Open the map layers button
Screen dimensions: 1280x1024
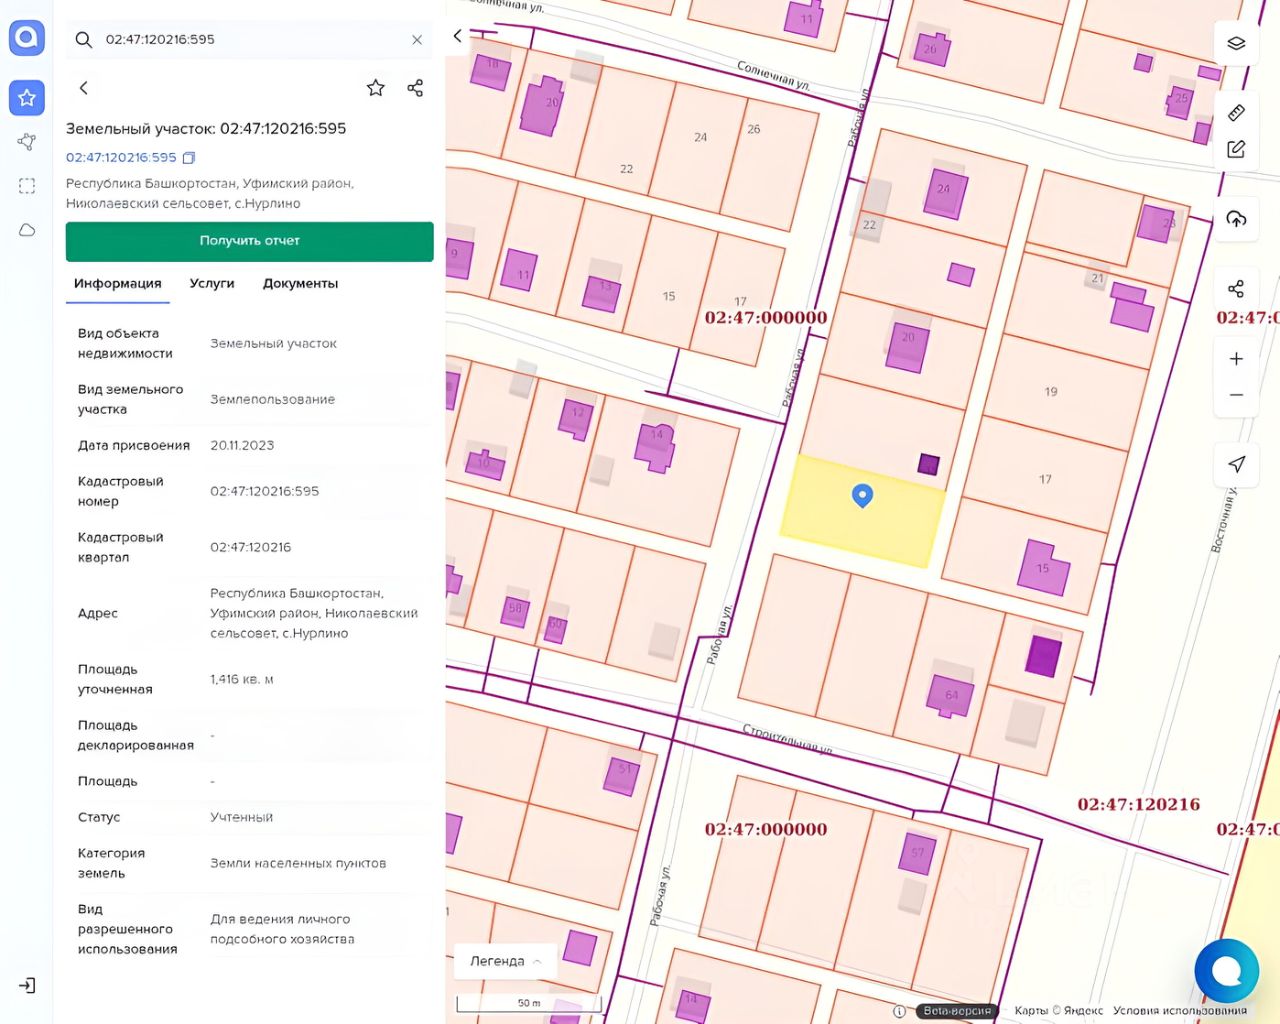tap(1236, 43)
